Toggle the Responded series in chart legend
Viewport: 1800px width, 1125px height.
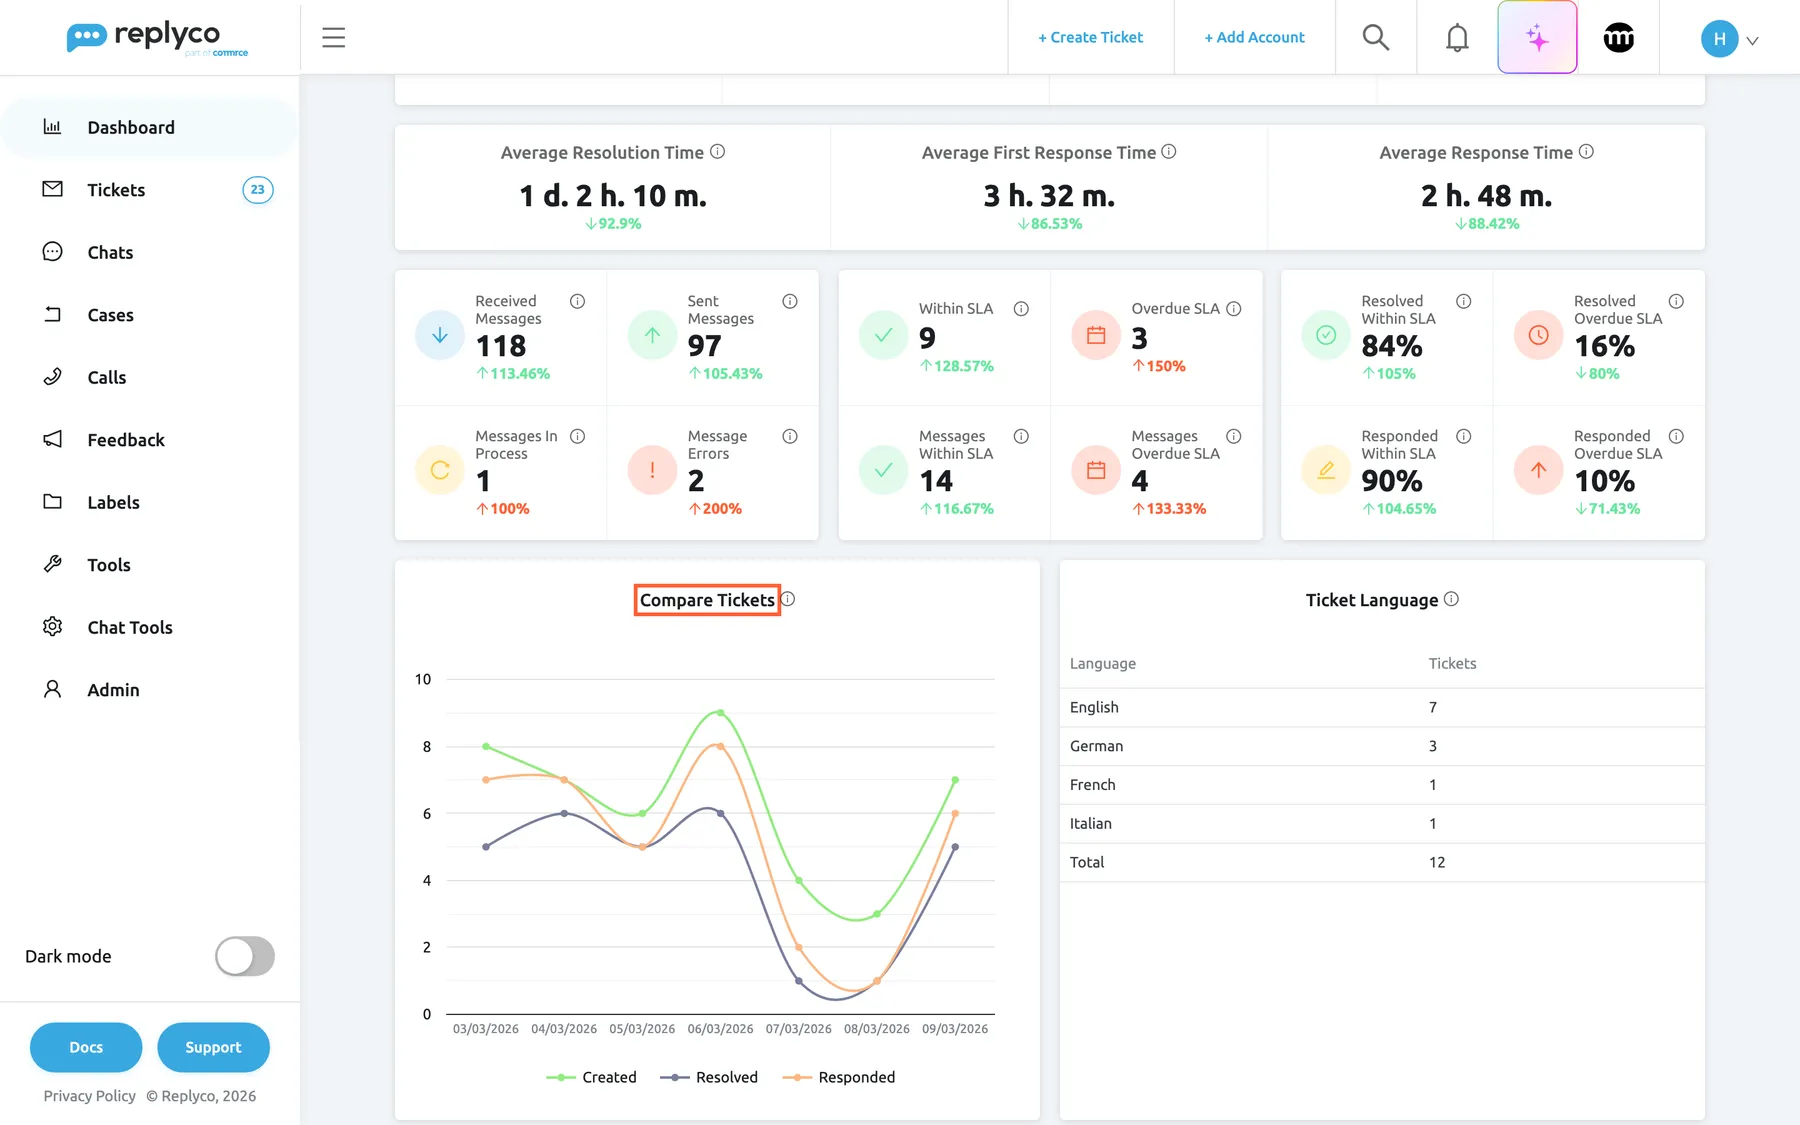(838, 1077)
